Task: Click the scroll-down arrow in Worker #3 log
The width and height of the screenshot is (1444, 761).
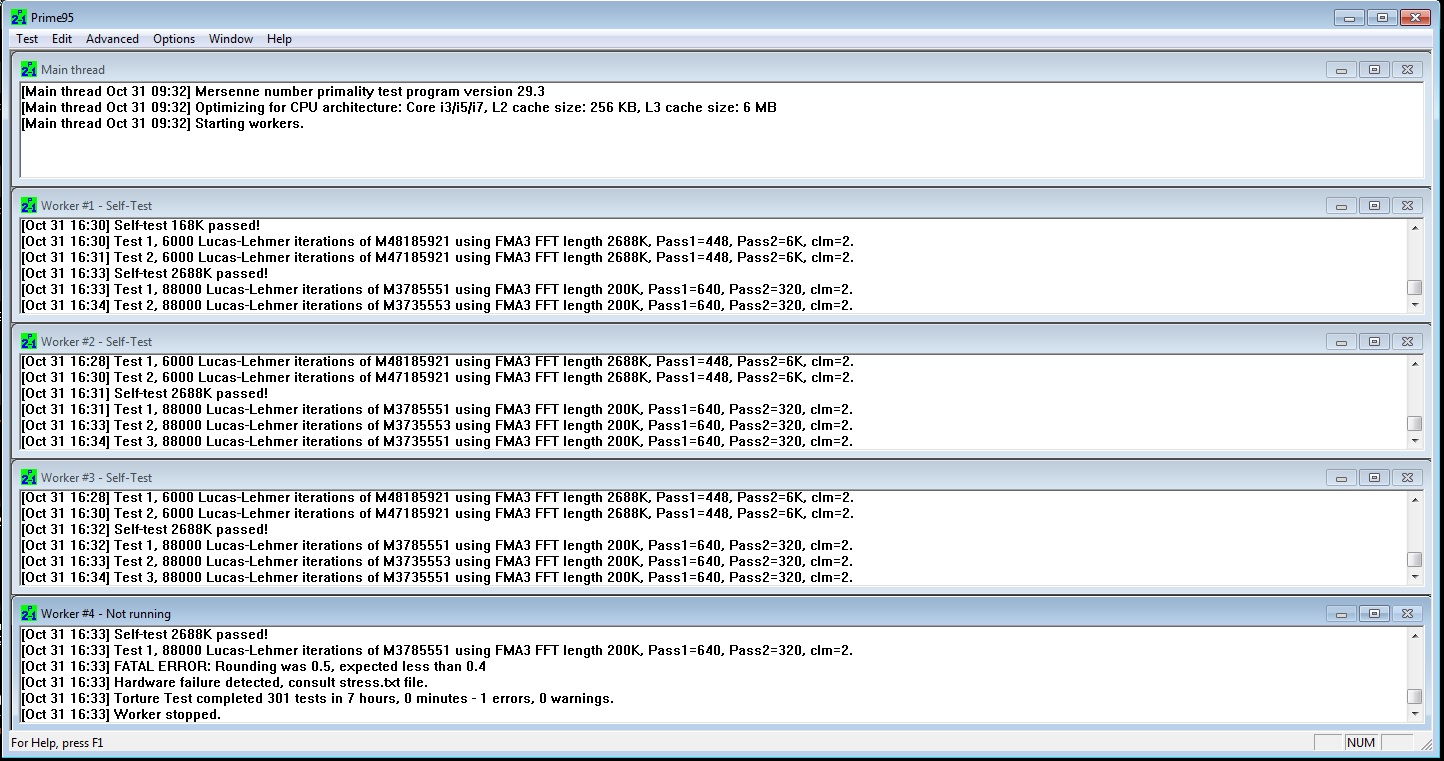Action: pos(1415,577)
